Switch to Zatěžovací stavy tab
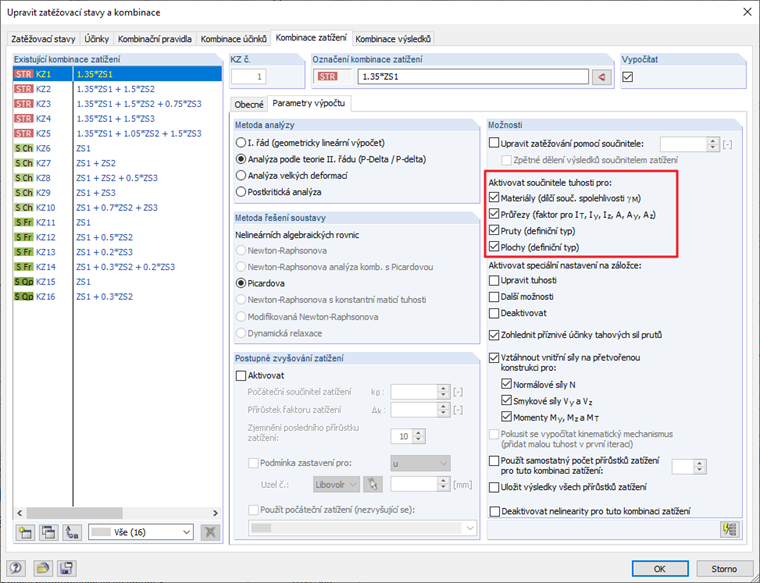The height and width of the screenshot is (583, 760). tap(43, 39)
